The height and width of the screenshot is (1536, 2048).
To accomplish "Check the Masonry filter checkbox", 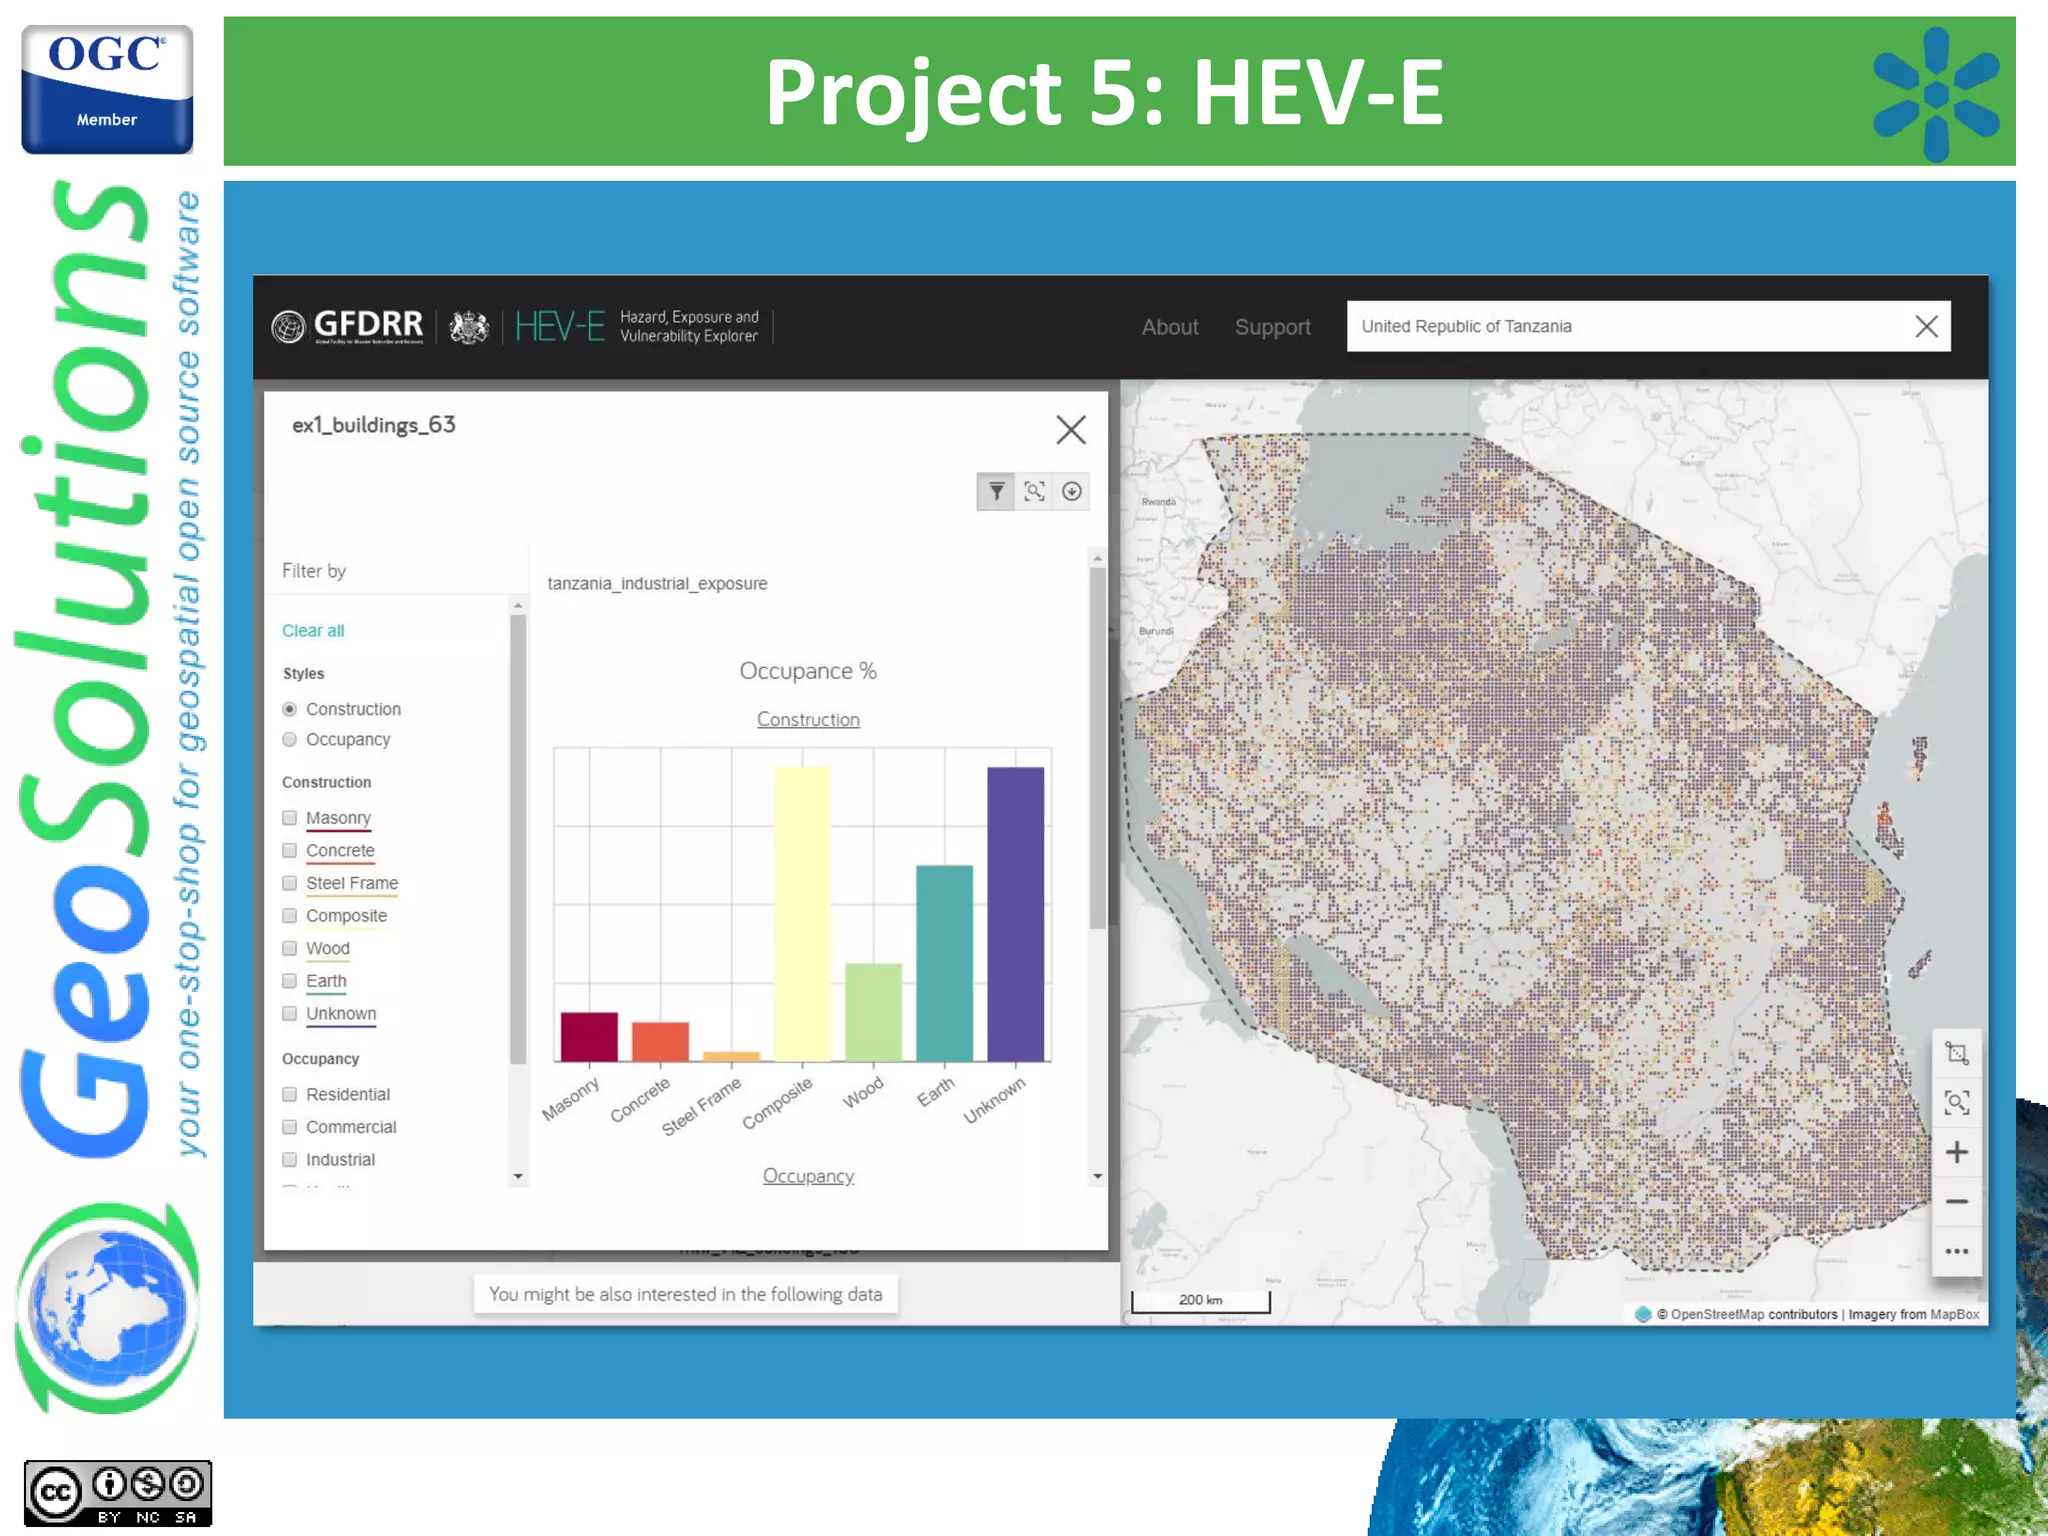I will tap(290, 818).
